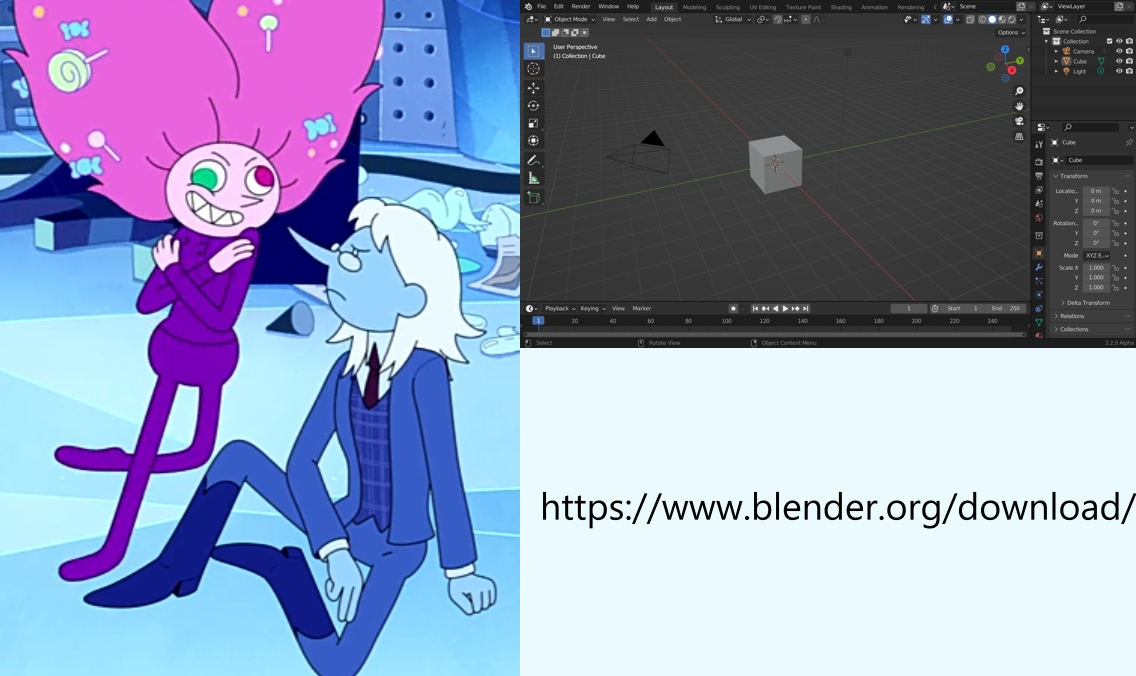Screen dimensions: 1136x676
Task: Open the Render properties tab
Action: (1039, 162)
